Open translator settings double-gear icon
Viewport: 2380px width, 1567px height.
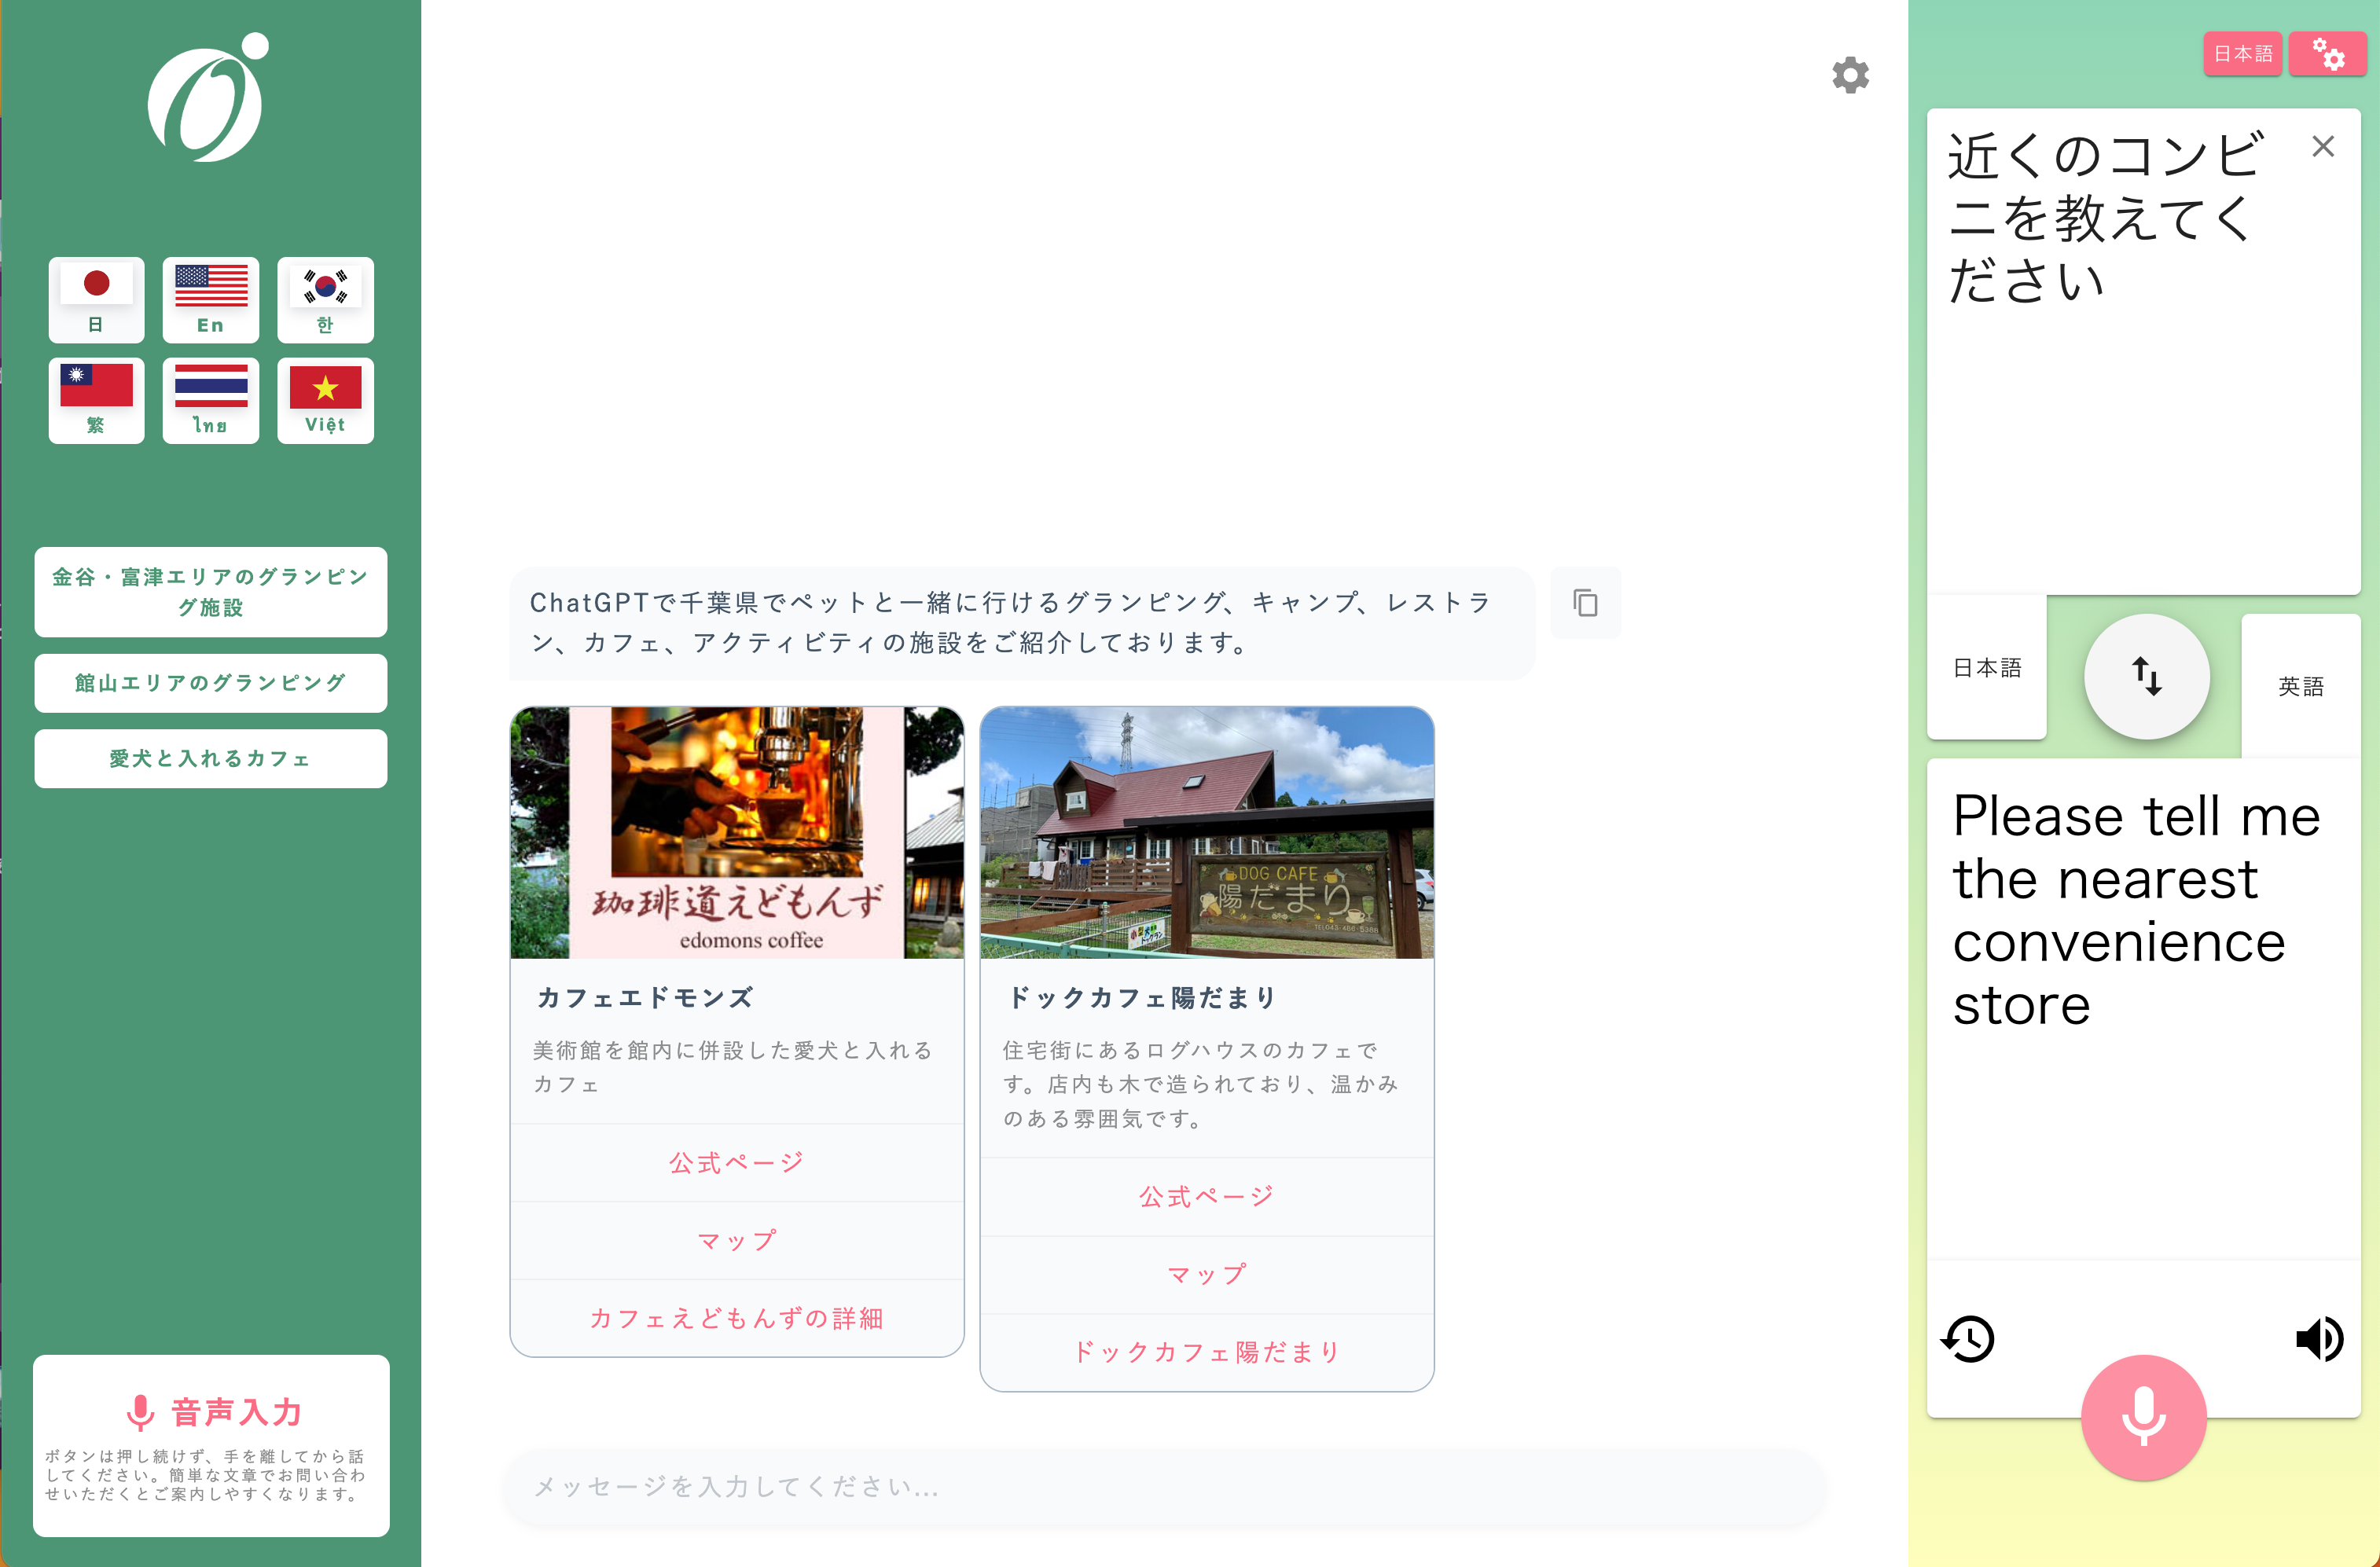click(x=2328, y=54)
